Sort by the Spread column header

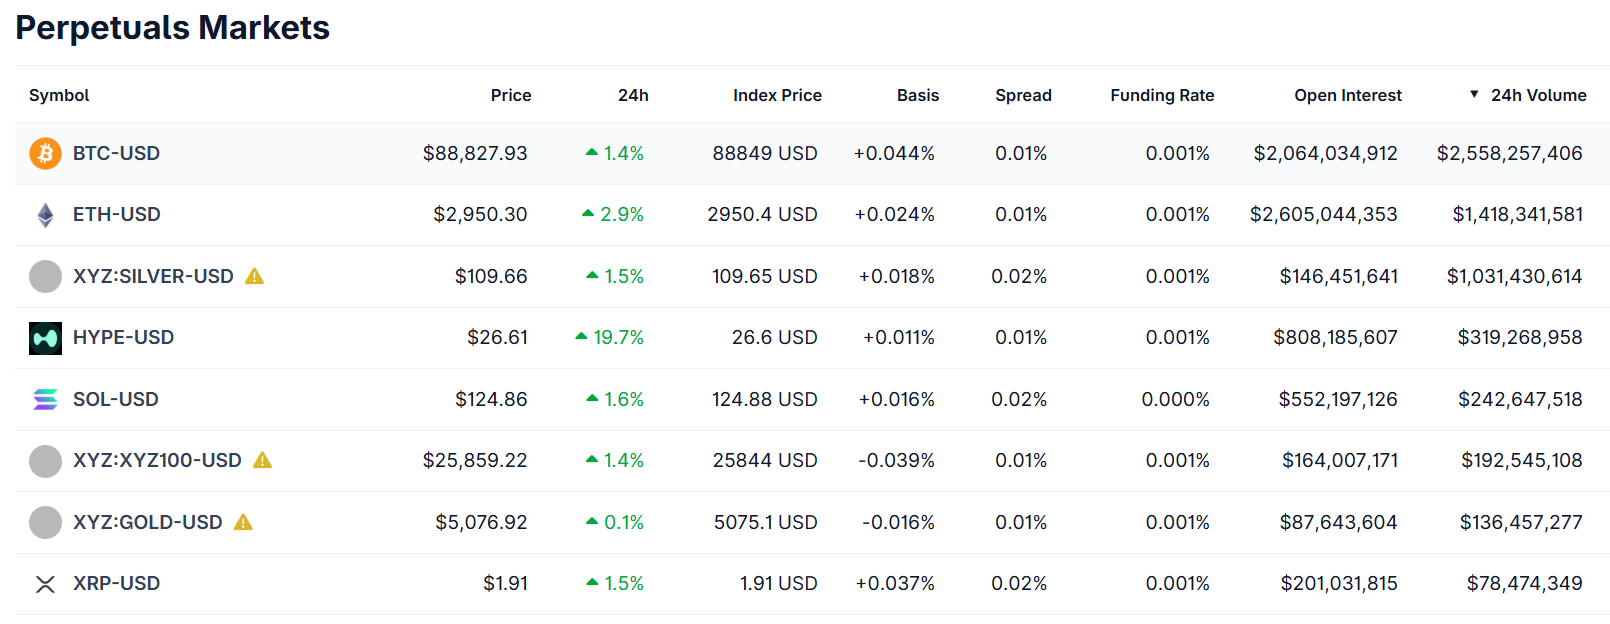1023,95
